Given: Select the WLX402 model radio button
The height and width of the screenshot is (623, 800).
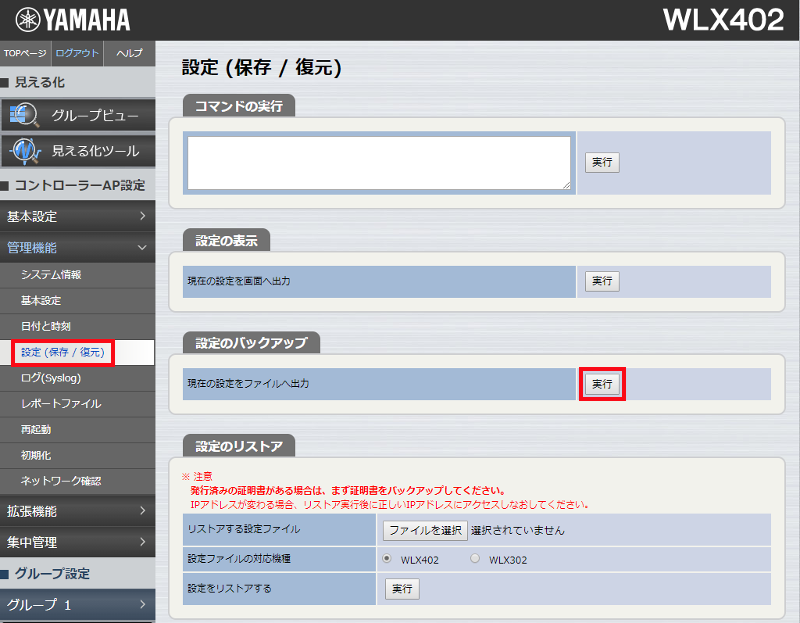Looking at the screenshot, I should point(387,559).
